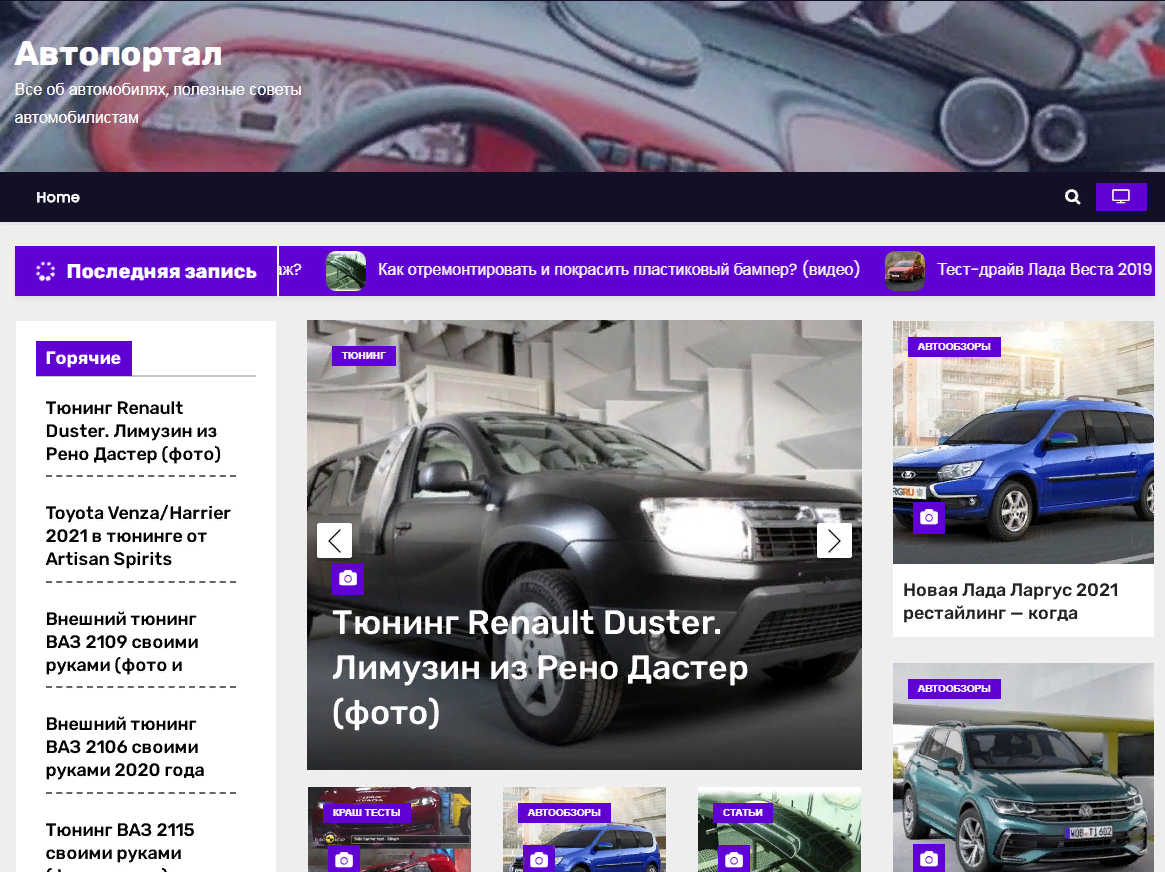Viewport: 1165px width, 872px height.
Task: Click the spinner icon beside Последняя запись
Action: click(45, 271)
